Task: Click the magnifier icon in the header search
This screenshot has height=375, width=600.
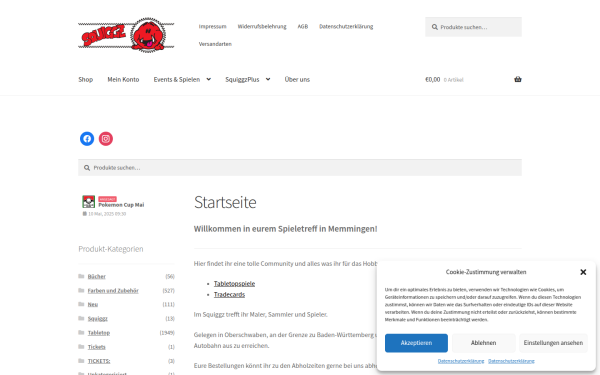Action: point(435,27)
